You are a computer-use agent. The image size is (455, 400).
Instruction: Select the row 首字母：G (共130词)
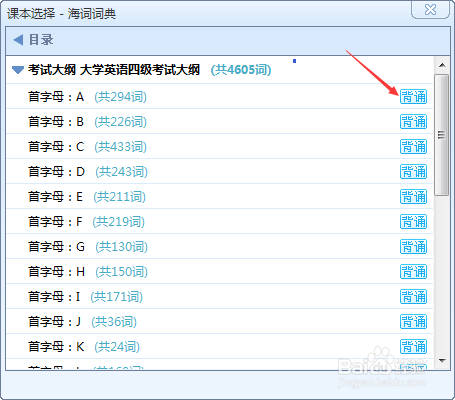pyautogui.click(x=220, y=247)
